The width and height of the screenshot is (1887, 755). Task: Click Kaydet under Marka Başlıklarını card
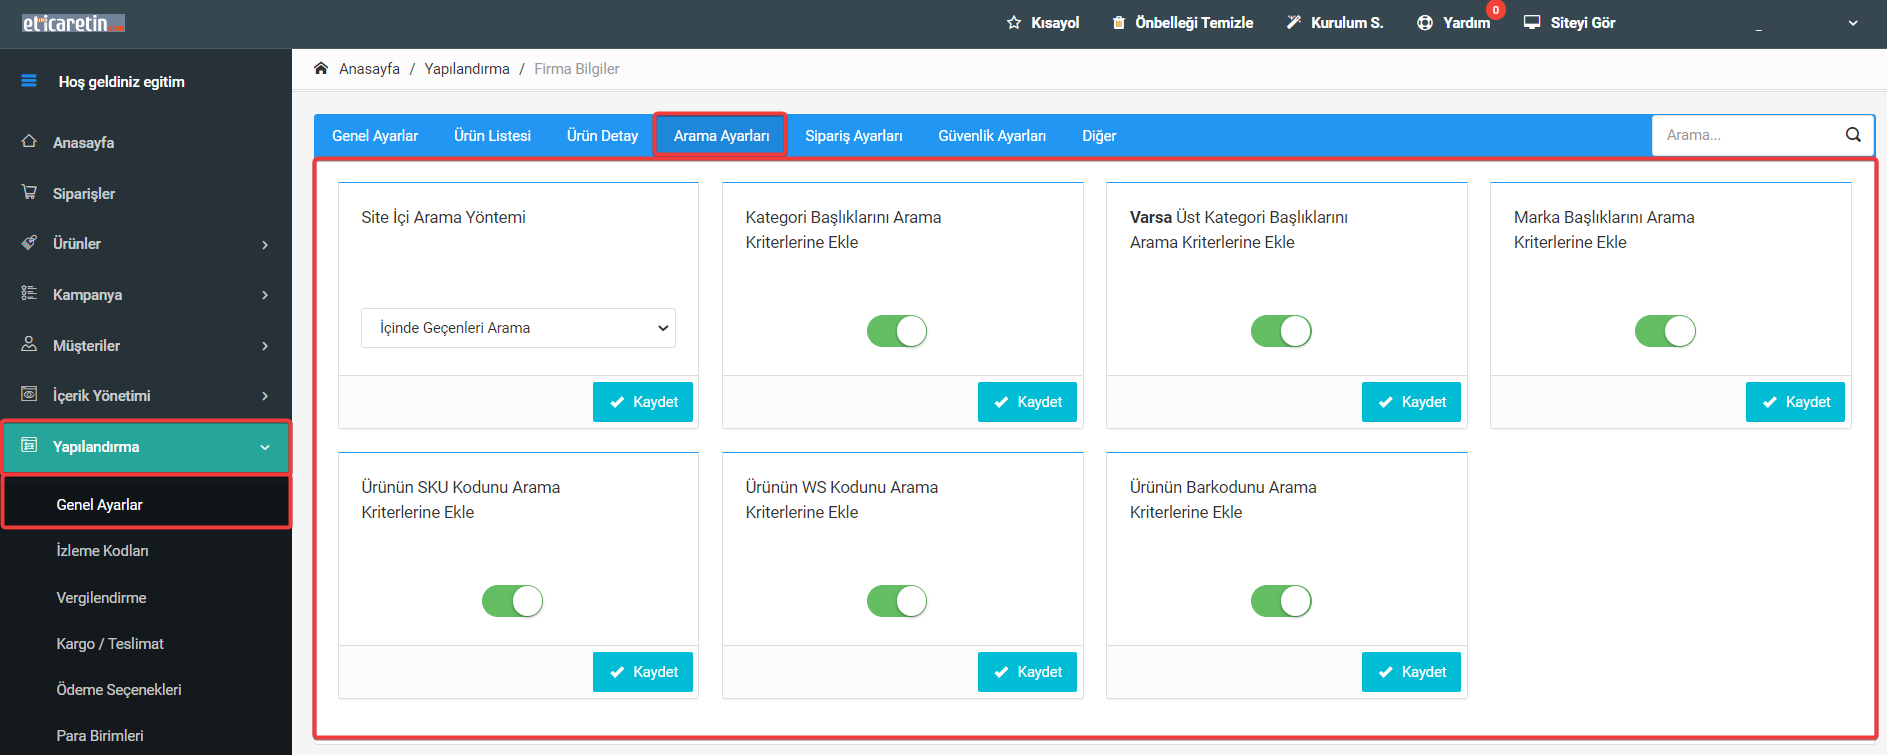(1795, 402)
